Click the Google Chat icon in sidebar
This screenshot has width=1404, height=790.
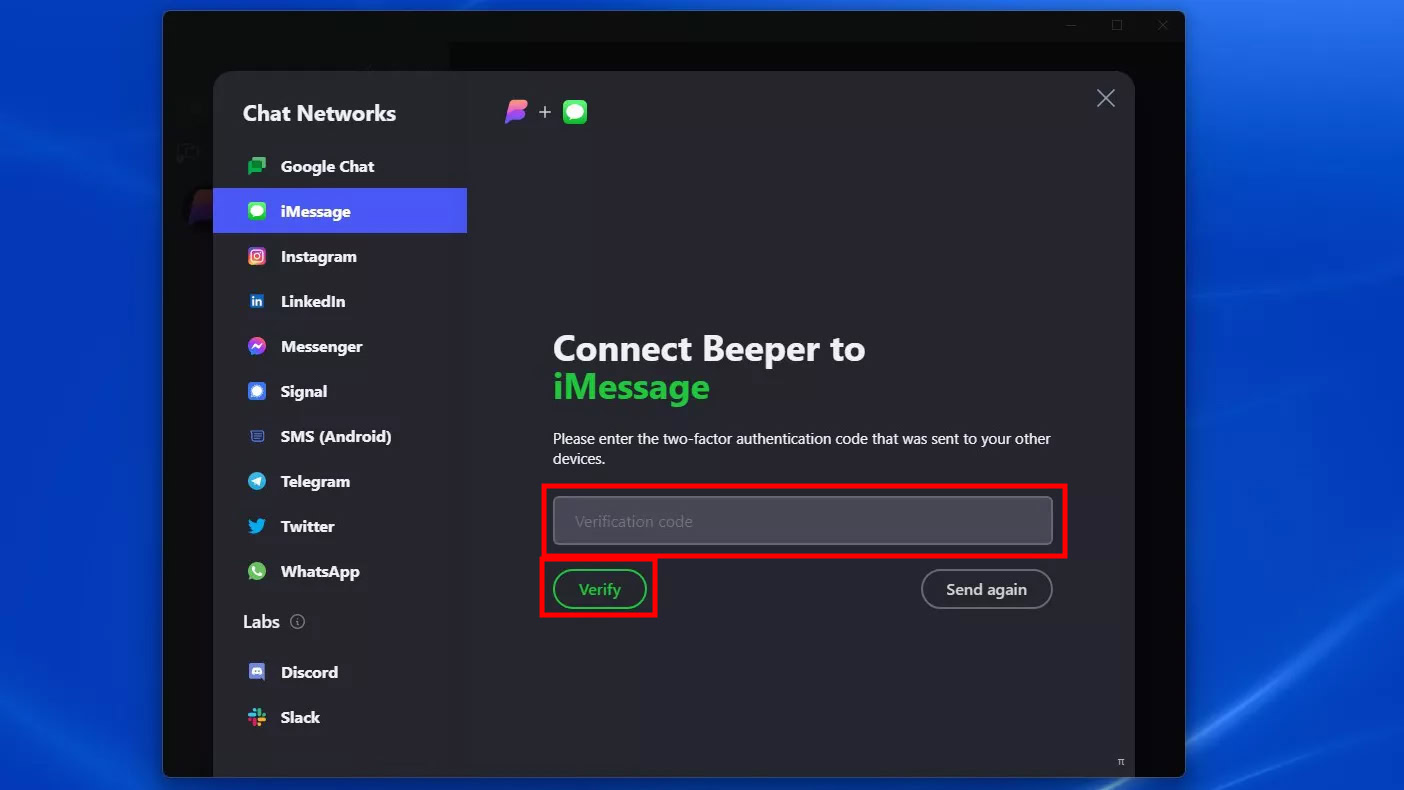257,166
